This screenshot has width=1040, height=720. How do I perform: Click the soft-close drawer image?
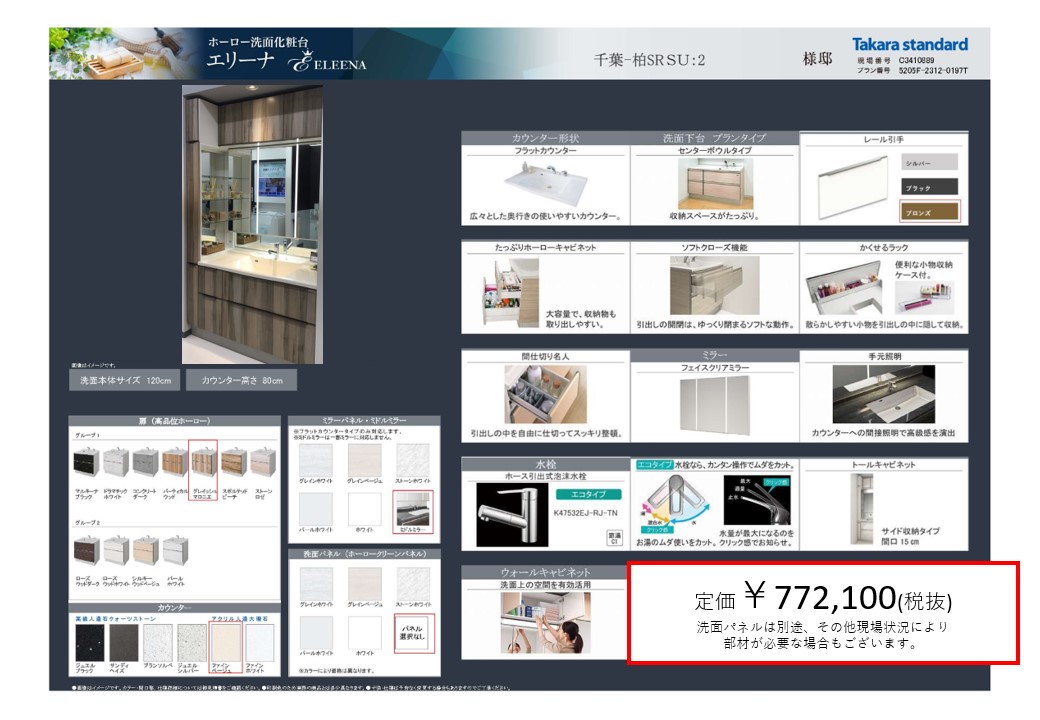click(x=714, y=286)
